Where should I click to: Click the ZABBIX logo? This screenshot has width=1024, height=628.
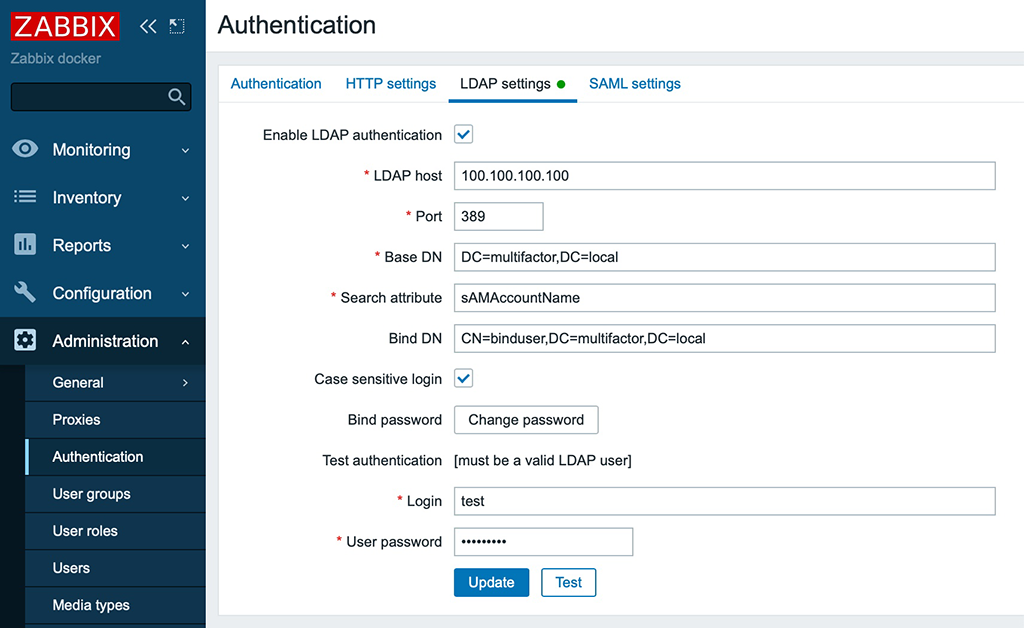[x=65, y=26]
